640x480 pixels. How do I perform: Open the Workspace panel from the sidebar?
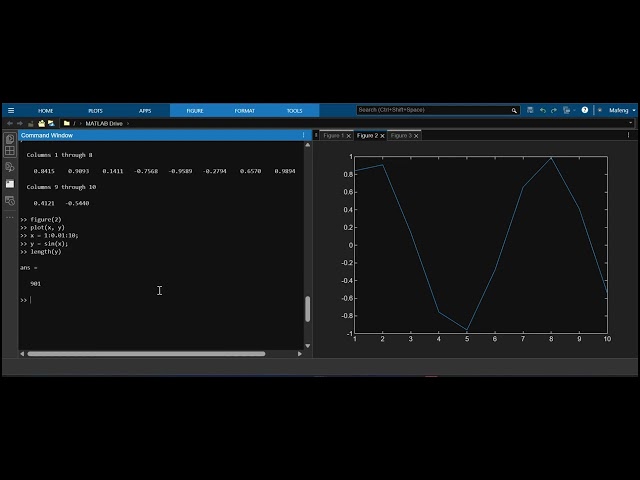click(10, 151)
